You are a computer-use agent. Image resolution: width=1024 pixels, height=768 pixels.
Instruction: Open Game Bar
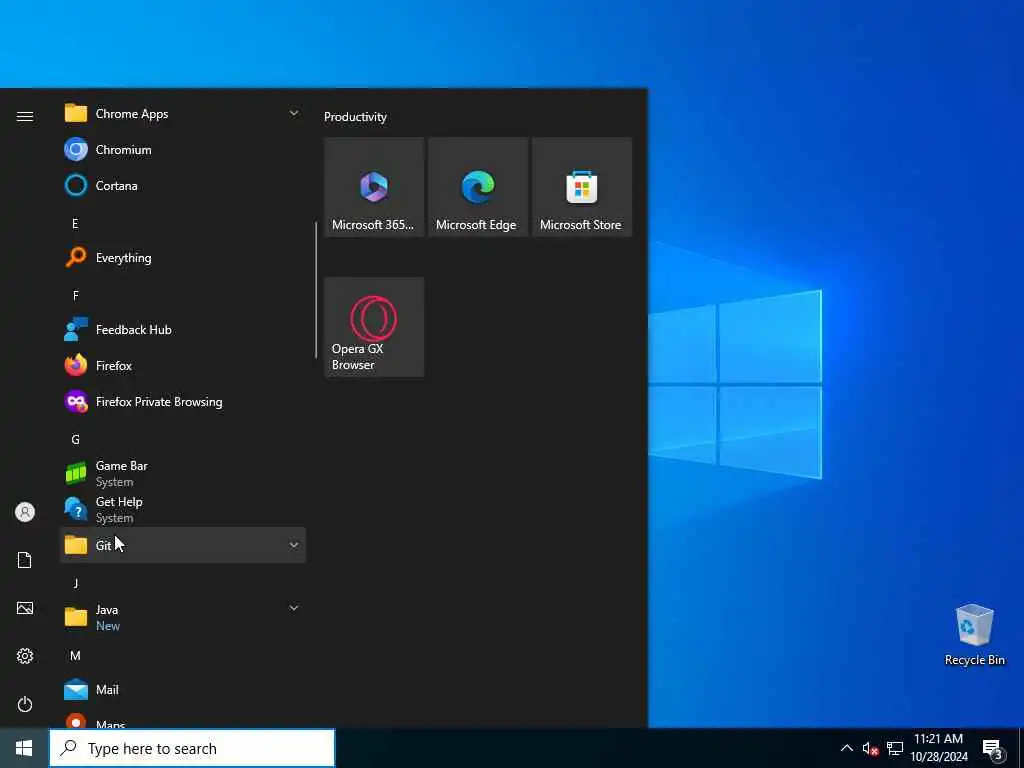pyautogui.click(x=183, y=473)
